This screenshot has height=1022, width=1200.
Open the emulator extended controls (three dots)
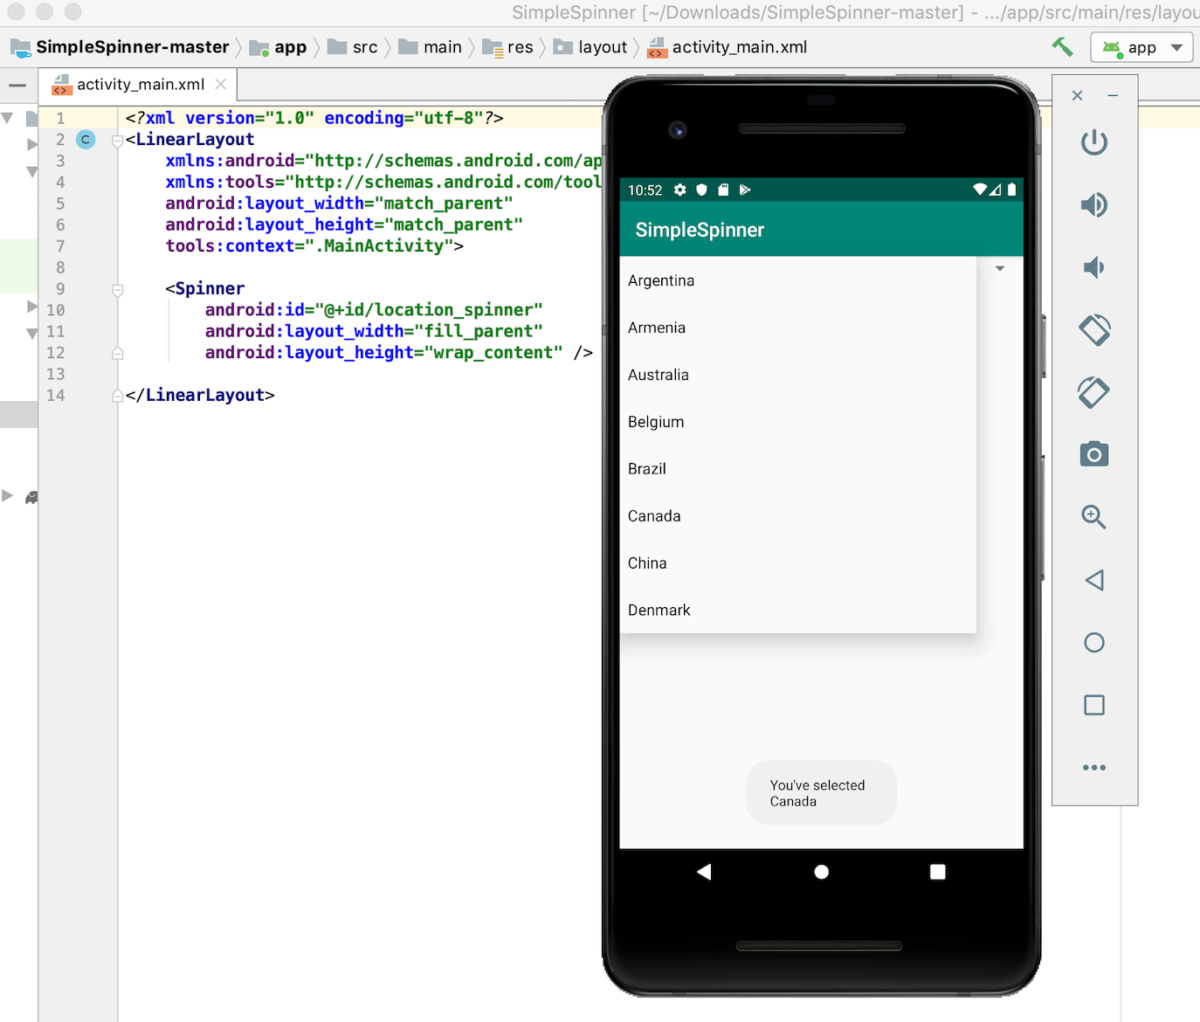[1094, 768]
